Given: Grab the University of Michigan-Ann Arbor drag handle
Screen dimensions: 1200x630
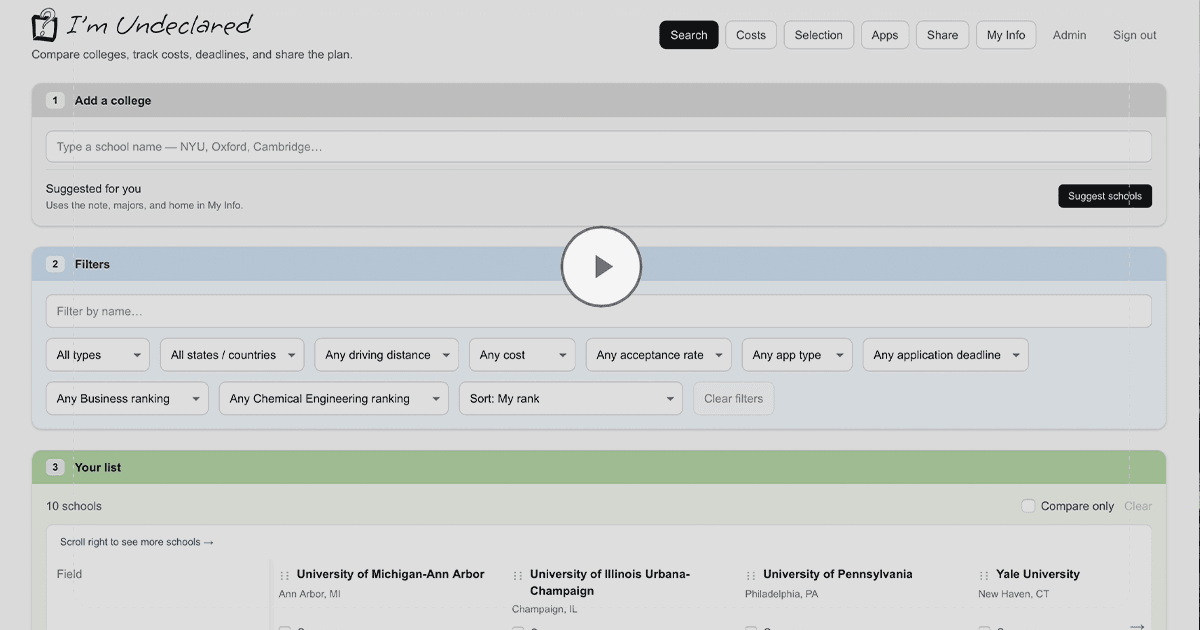Looking at the screenshot, I should 285,576.
